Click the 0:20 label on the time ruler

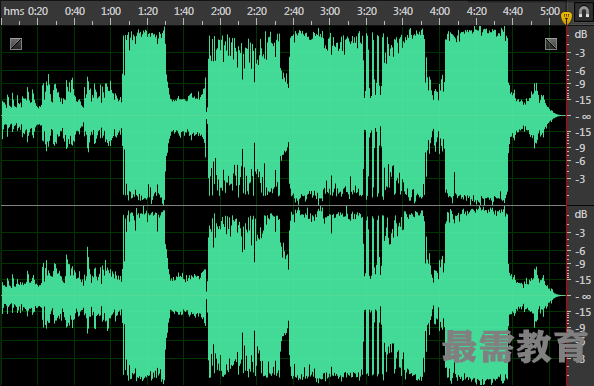(x=38, y=11)
